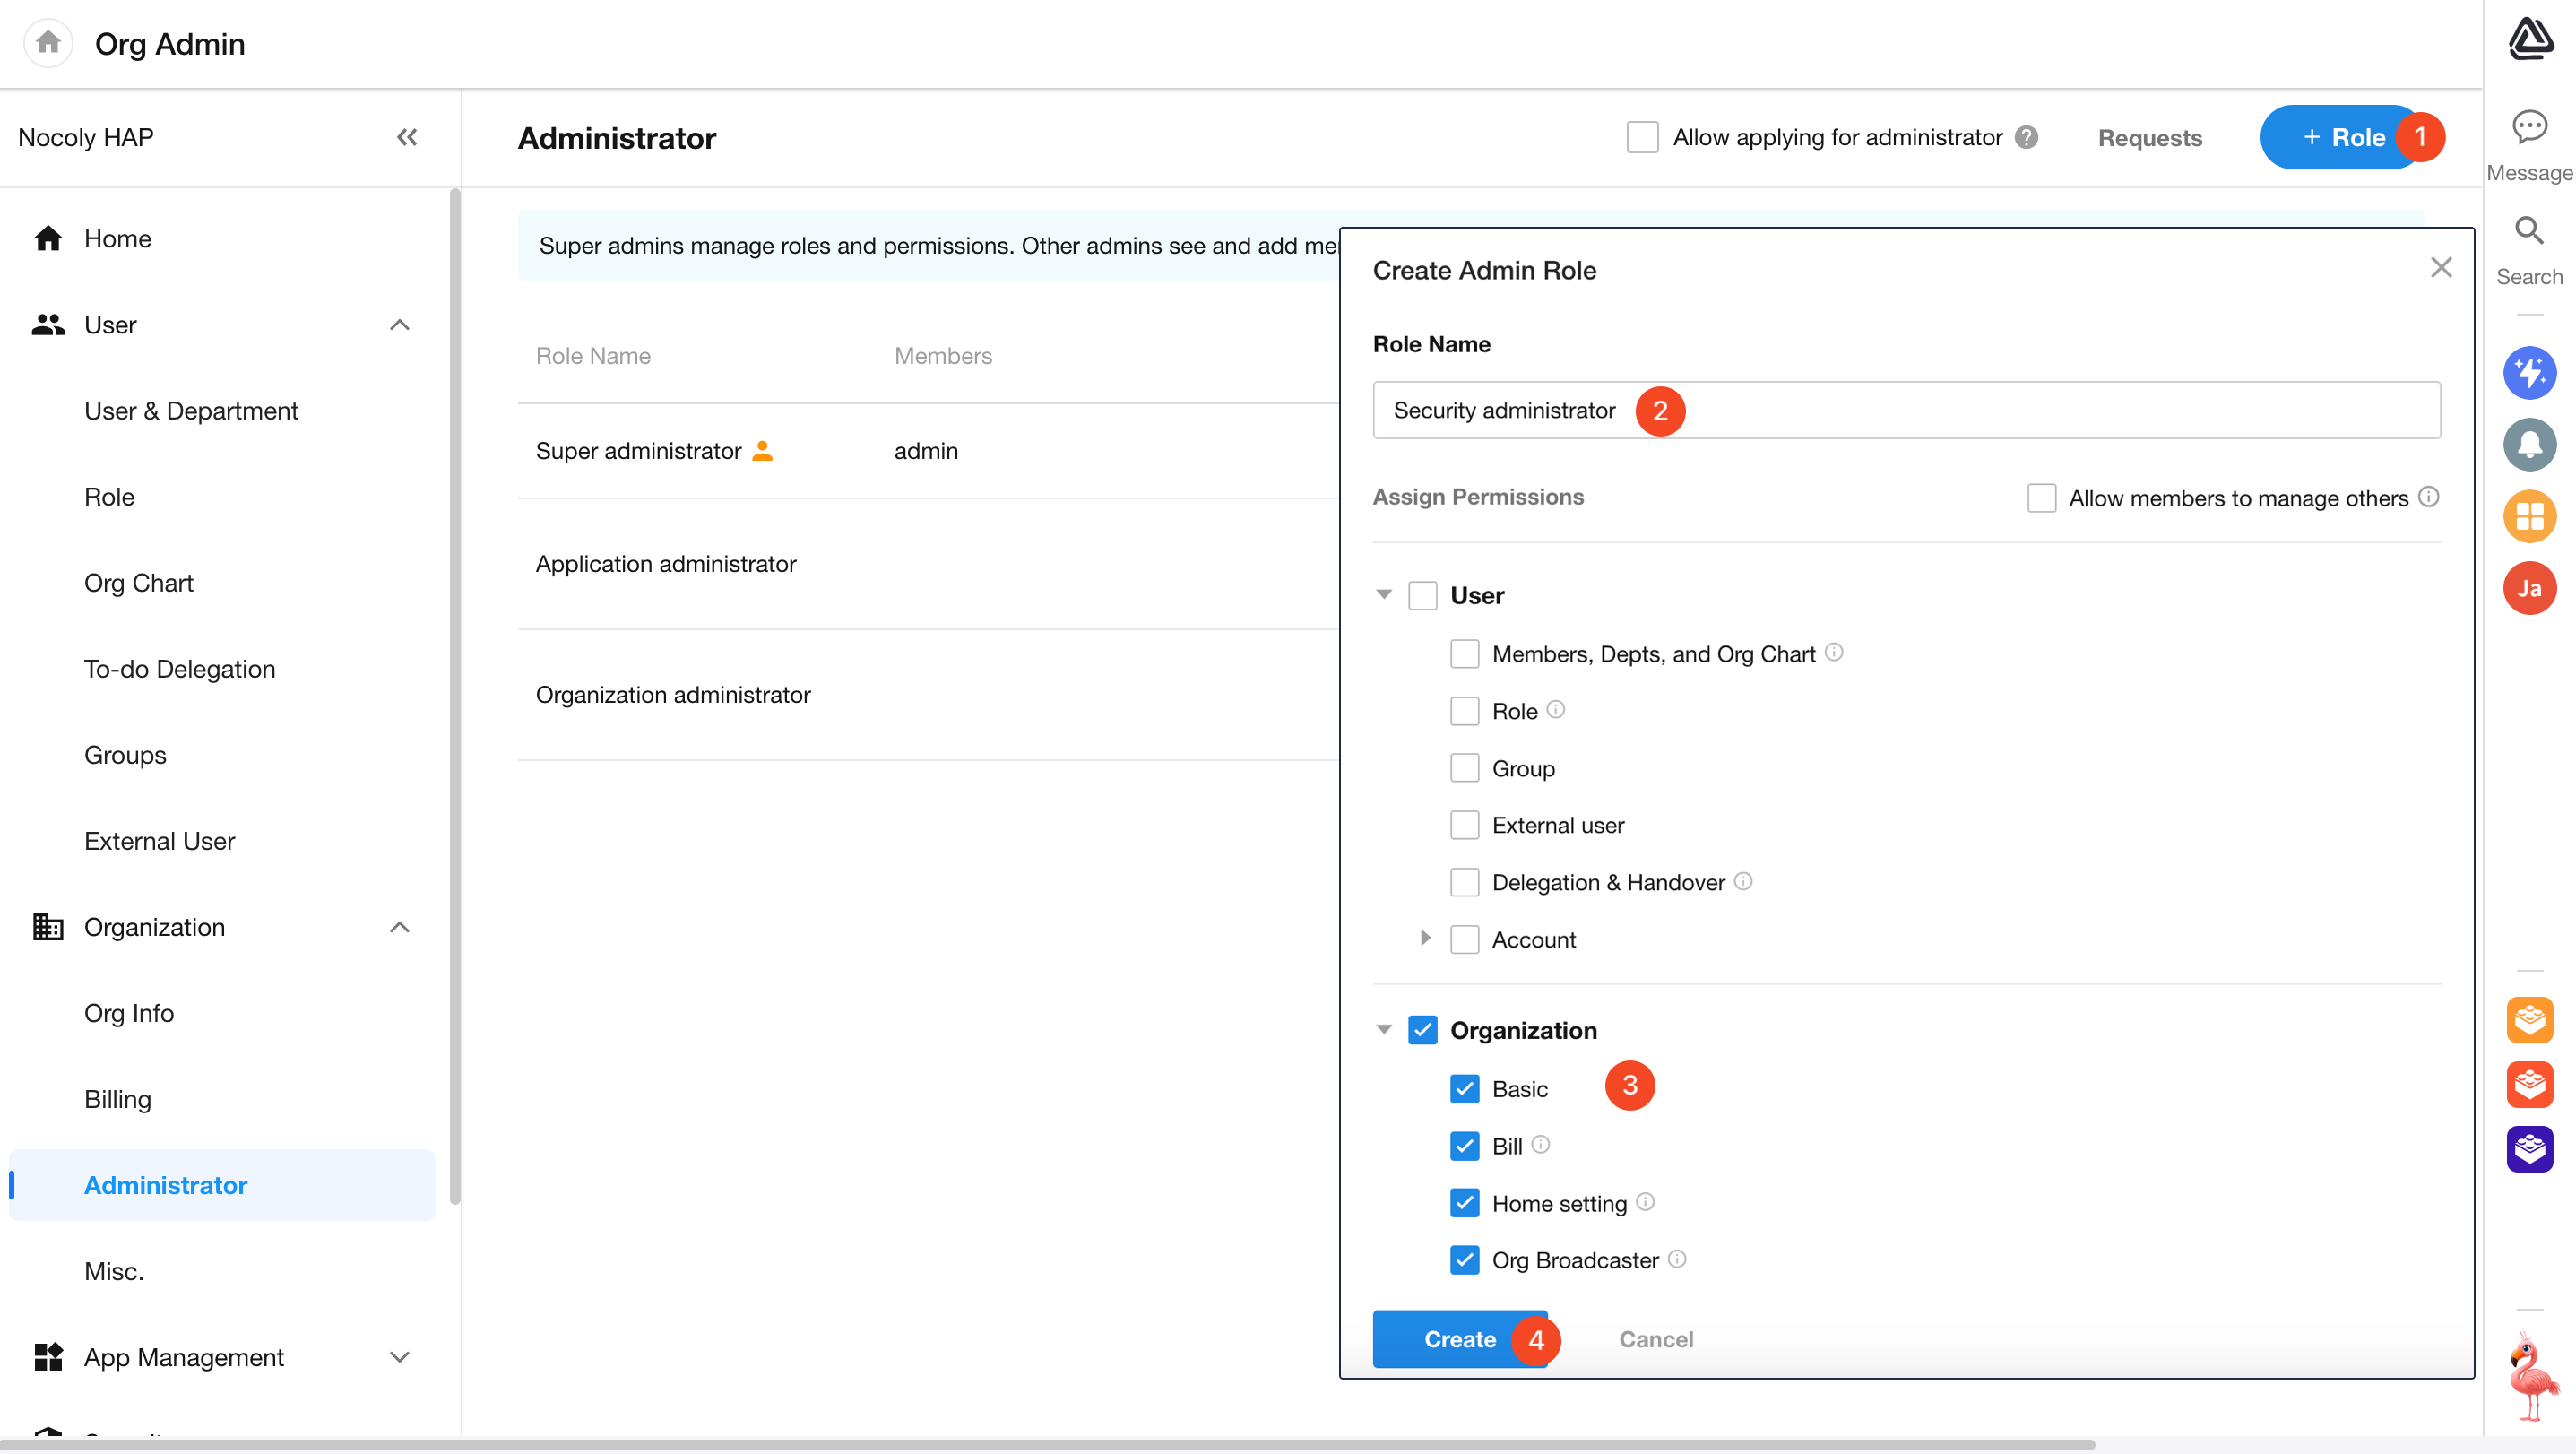This screenshot has height=1454, width=2576.
Task: Go to Billing in the sidebar
Action: [x=118, y=1099]
